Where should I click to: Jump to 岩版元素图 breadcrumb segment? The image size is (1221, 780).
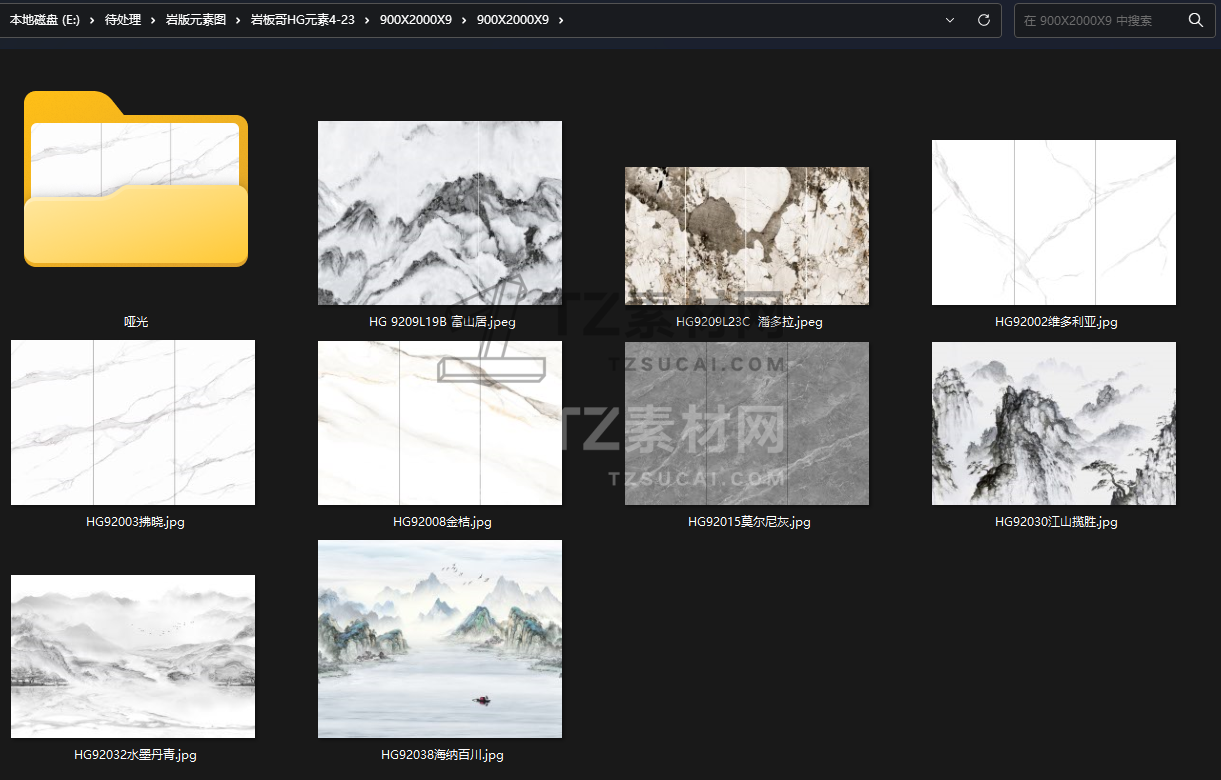(x=195, y=20)
